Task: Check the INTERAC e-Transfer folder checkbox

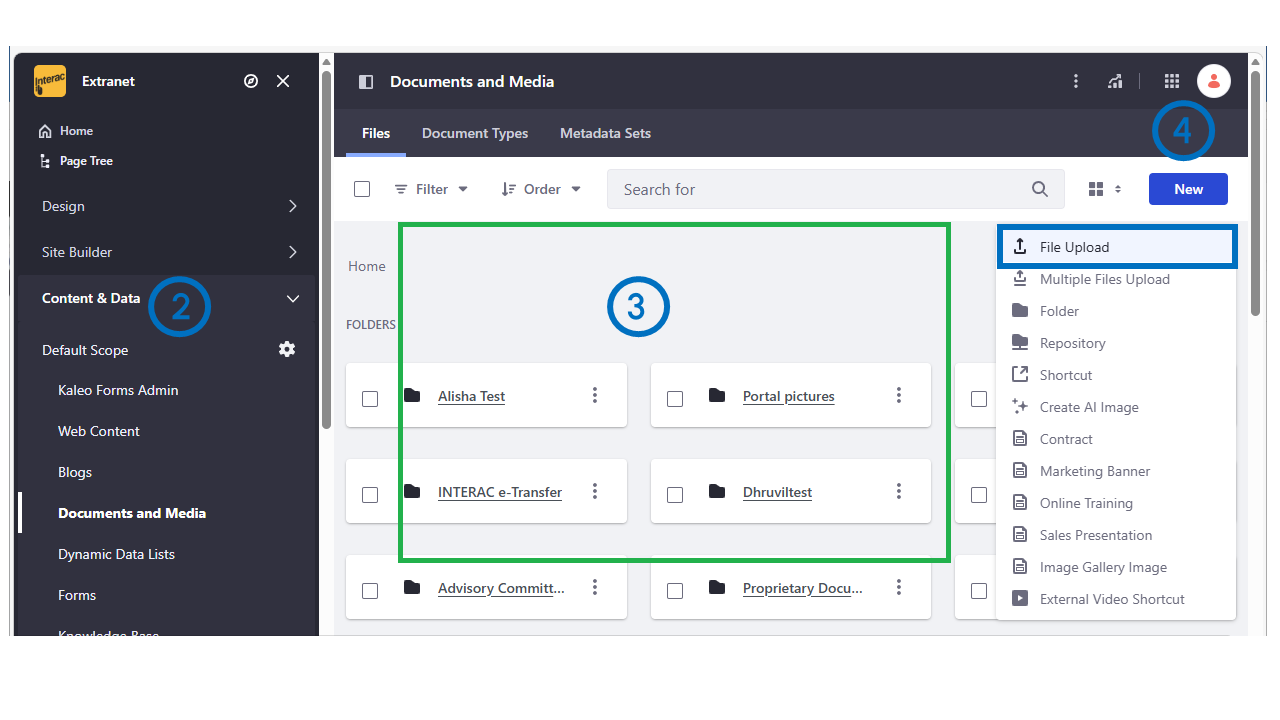Action: coord(370,495)
